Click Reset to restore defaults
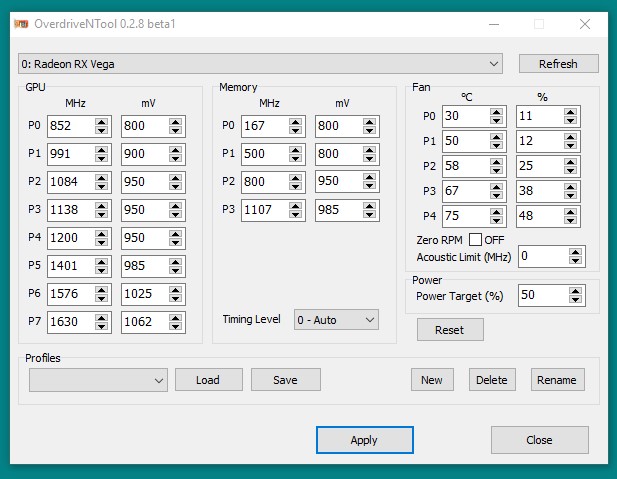This screenshot has width=617, height=479. click(x=450, y=330)
